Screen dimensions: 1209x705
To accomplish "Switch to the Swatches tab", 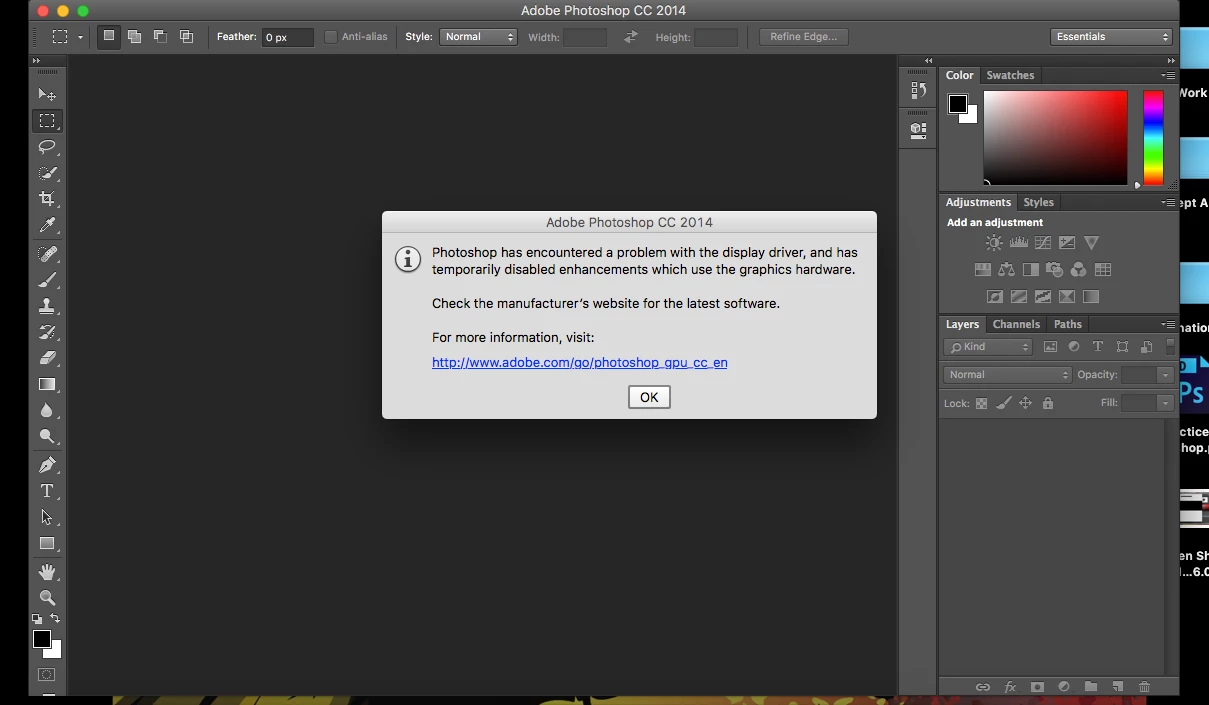I will click(x=1010, y=75).
